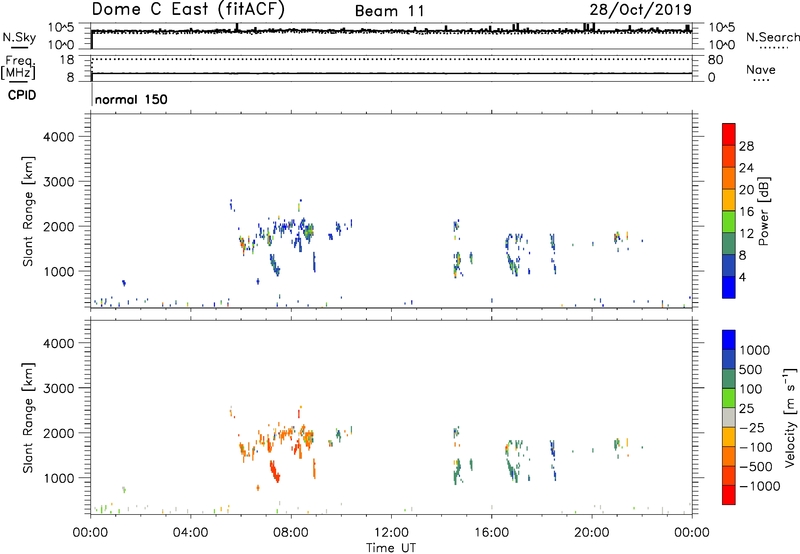Click the red segment of Power color bar

tap(729, 134)
